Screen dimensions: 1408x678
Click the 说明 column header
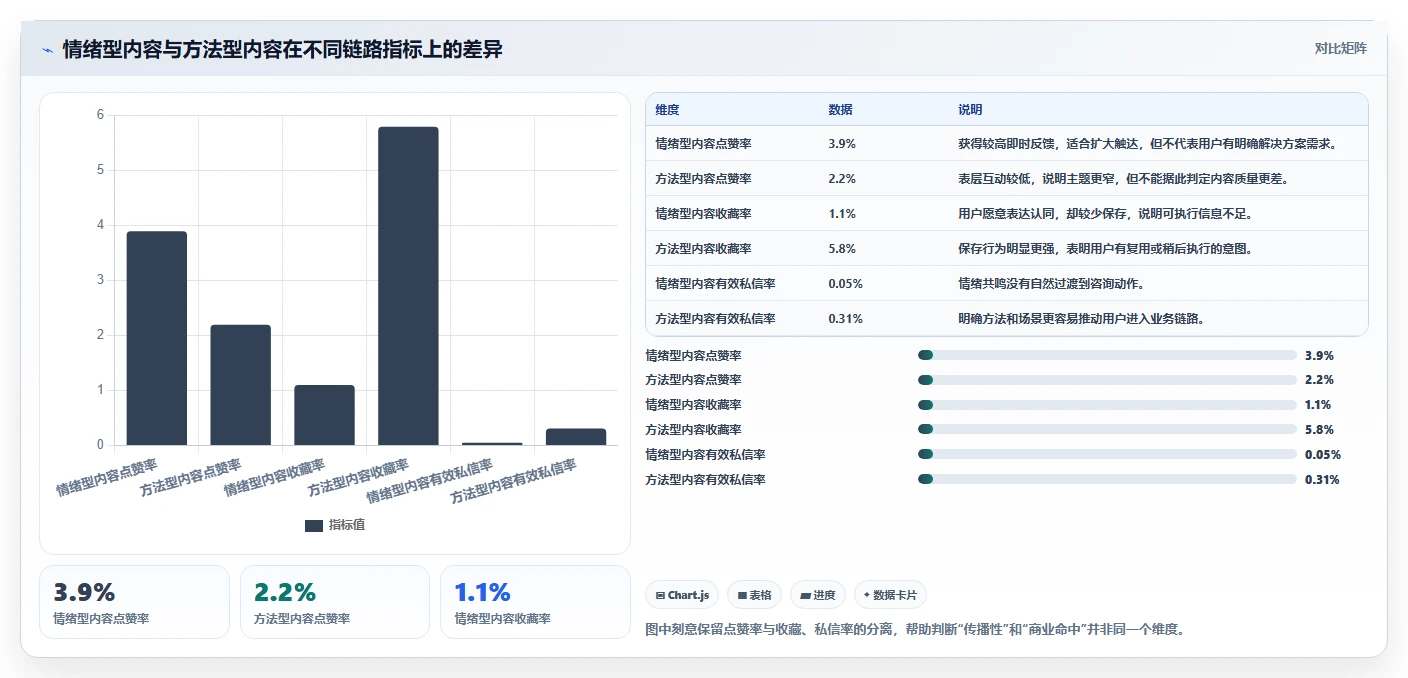point(970,110)
